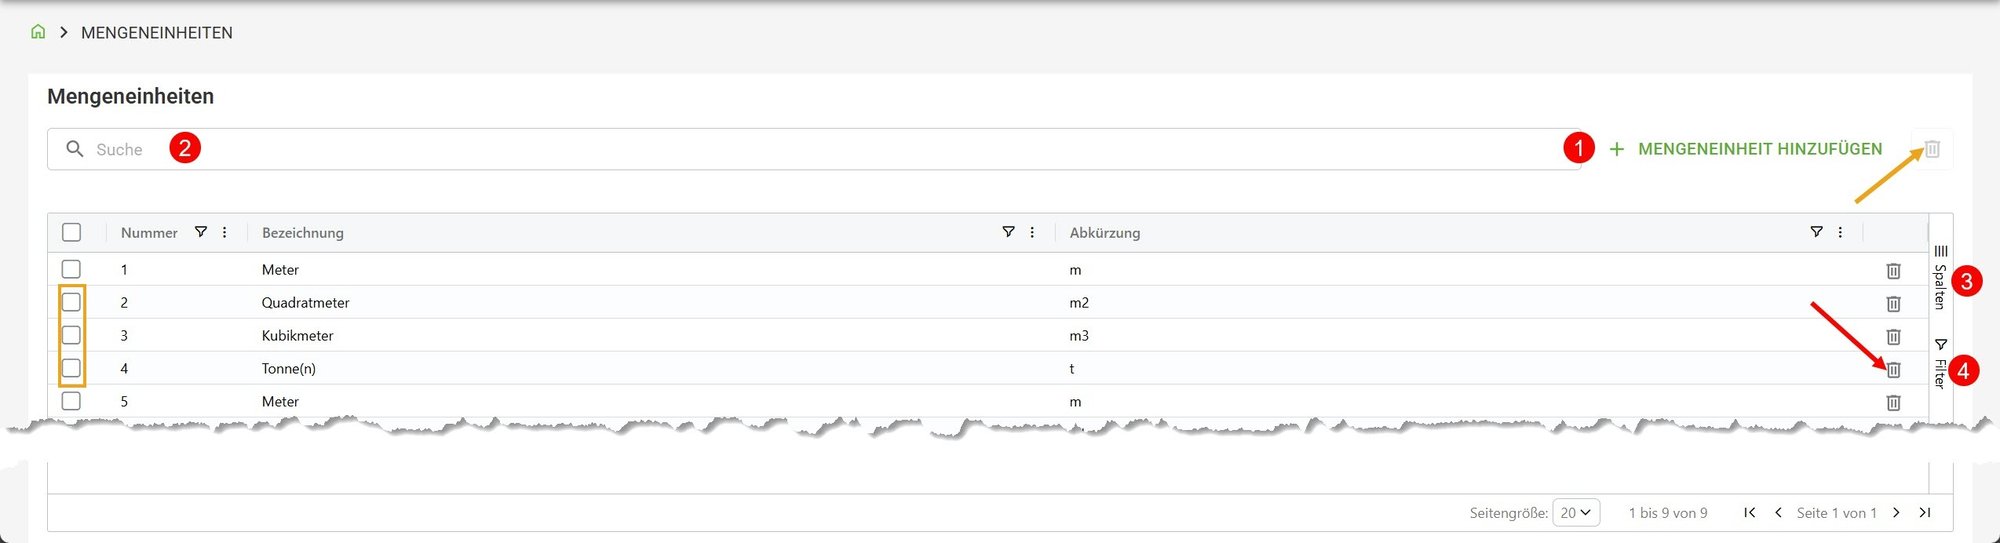The image size is (2000, 543).
Task: Click Mengeneinheit hinzufügen button
Action: (1746, 149)
